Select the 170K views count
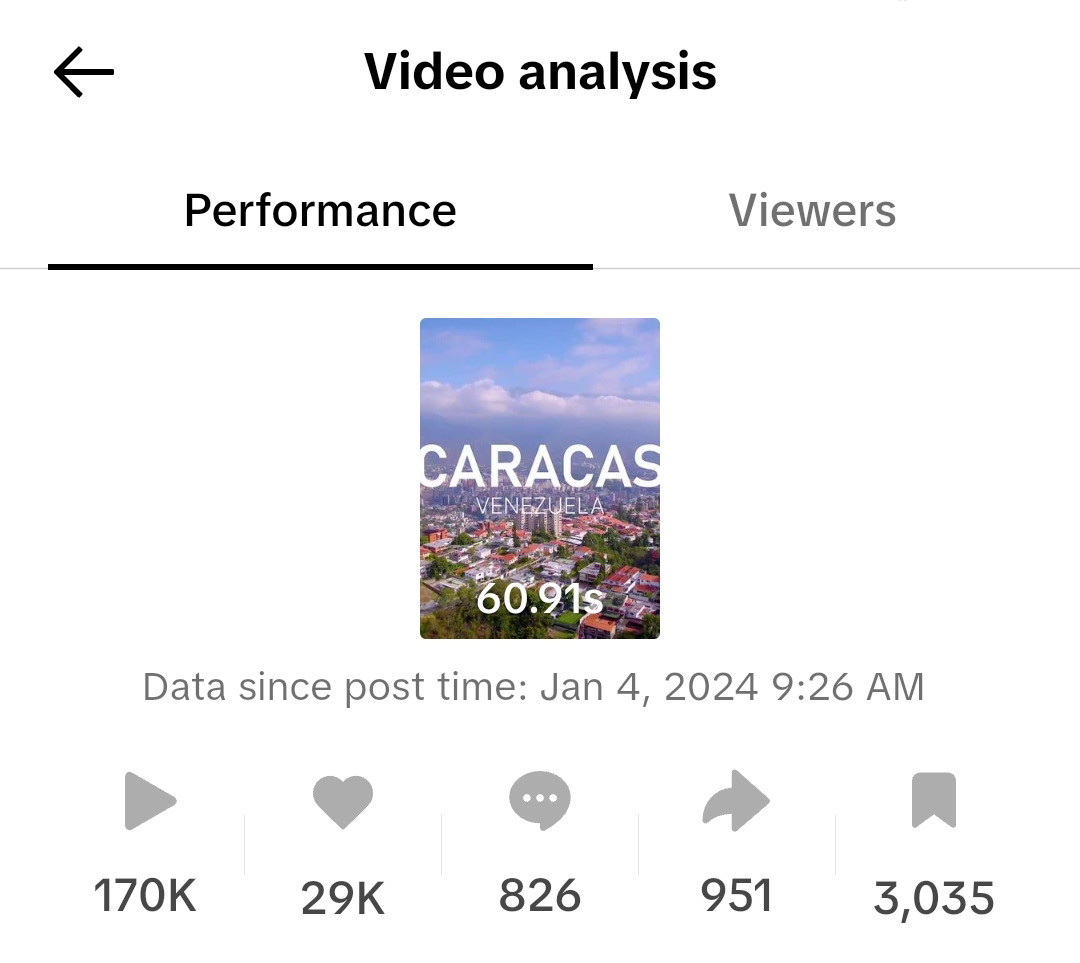Viewport: 1080px width, 963px height. (x=145, y=895)
